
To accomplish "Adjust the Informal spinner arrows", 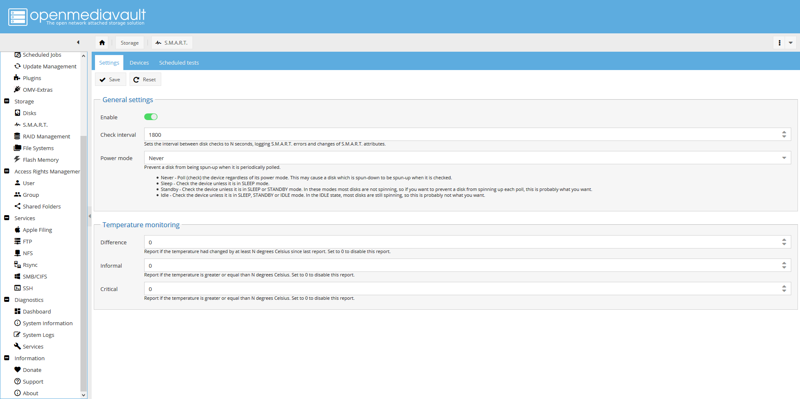I will click(784, 265).
